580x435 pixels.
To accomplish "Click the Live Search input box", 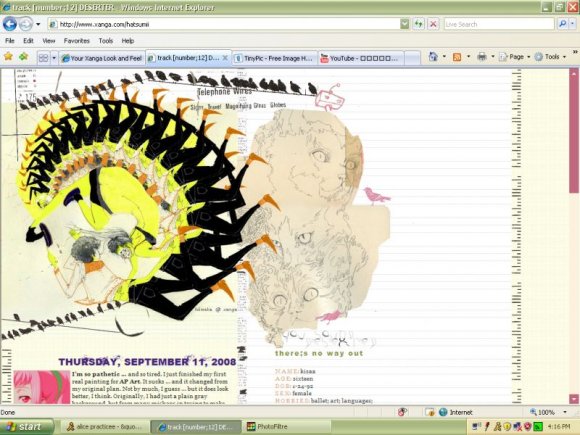I will coord(499,24).
